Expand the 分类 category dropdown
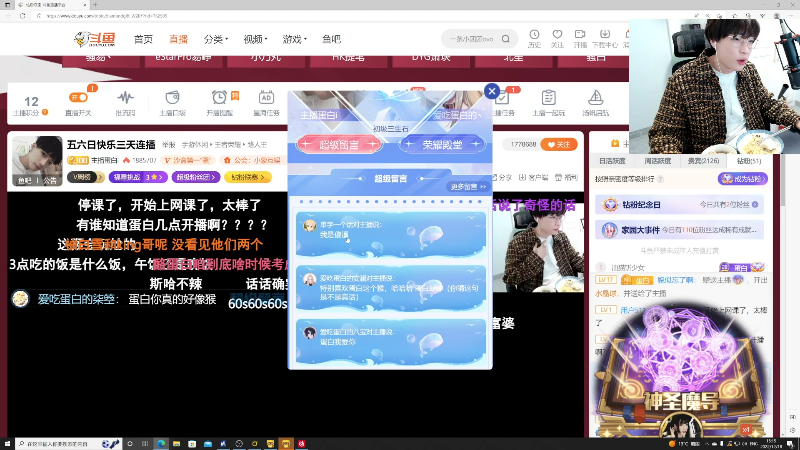This screenshot has width=800, height=450. pyautogui.click(x=215, y=39)
